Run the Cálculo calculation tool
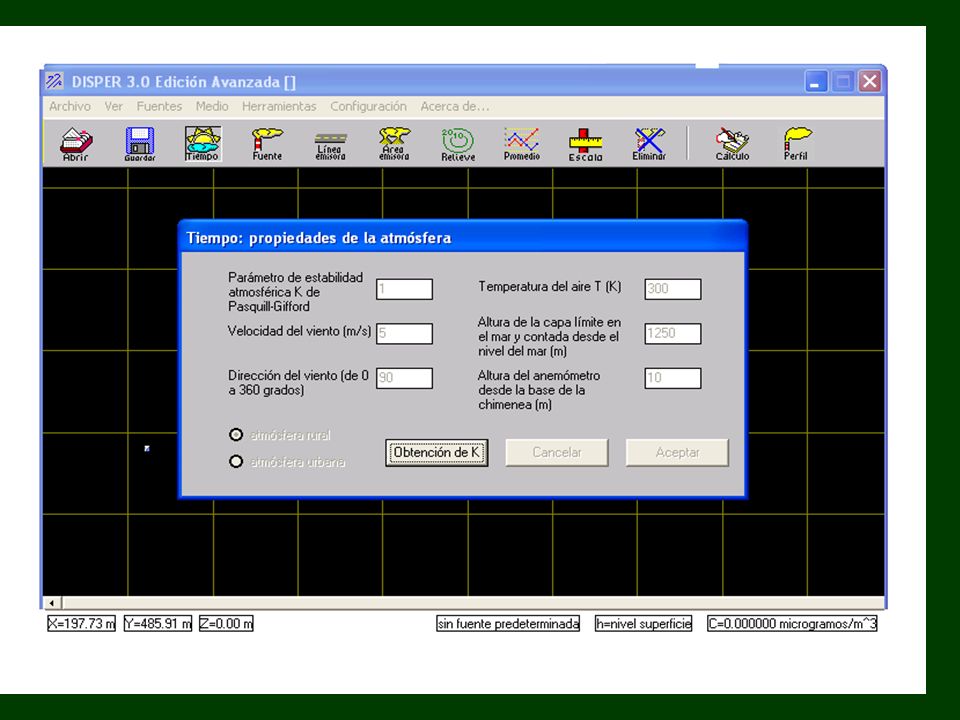 [732, 144]
